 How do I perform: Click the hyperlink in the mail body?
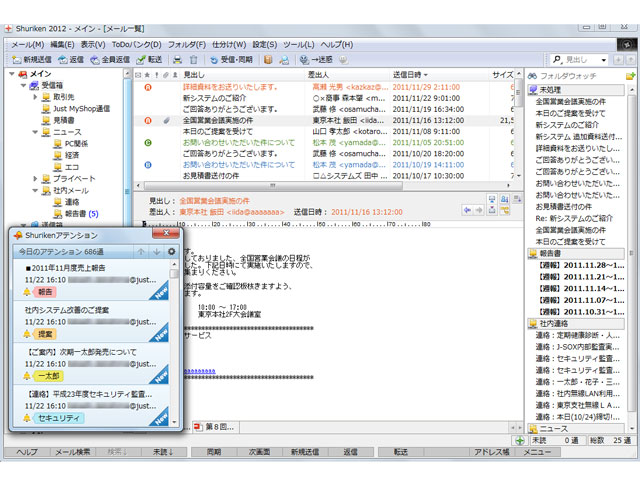coord(200,371)
